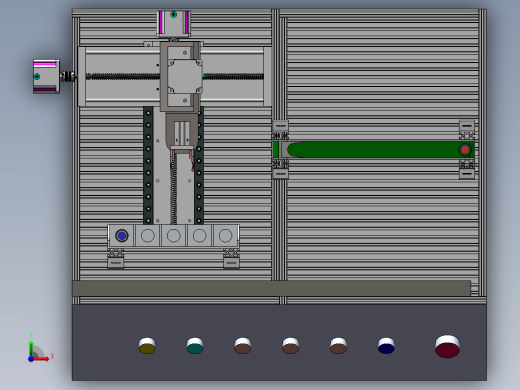This screenshot has height=390, width=520.
Task: Click the long grey-brown bar above the control panel
Action: (x=271, y=288)
